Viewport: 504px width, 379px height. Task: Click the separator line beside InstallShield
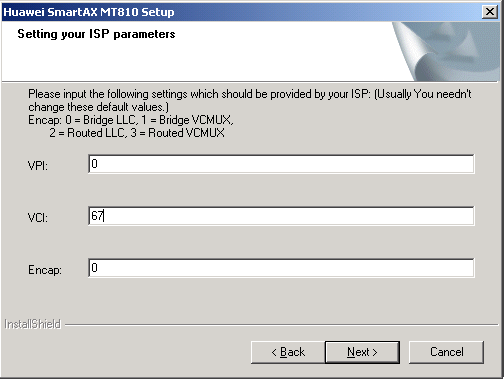coord(282,324)
